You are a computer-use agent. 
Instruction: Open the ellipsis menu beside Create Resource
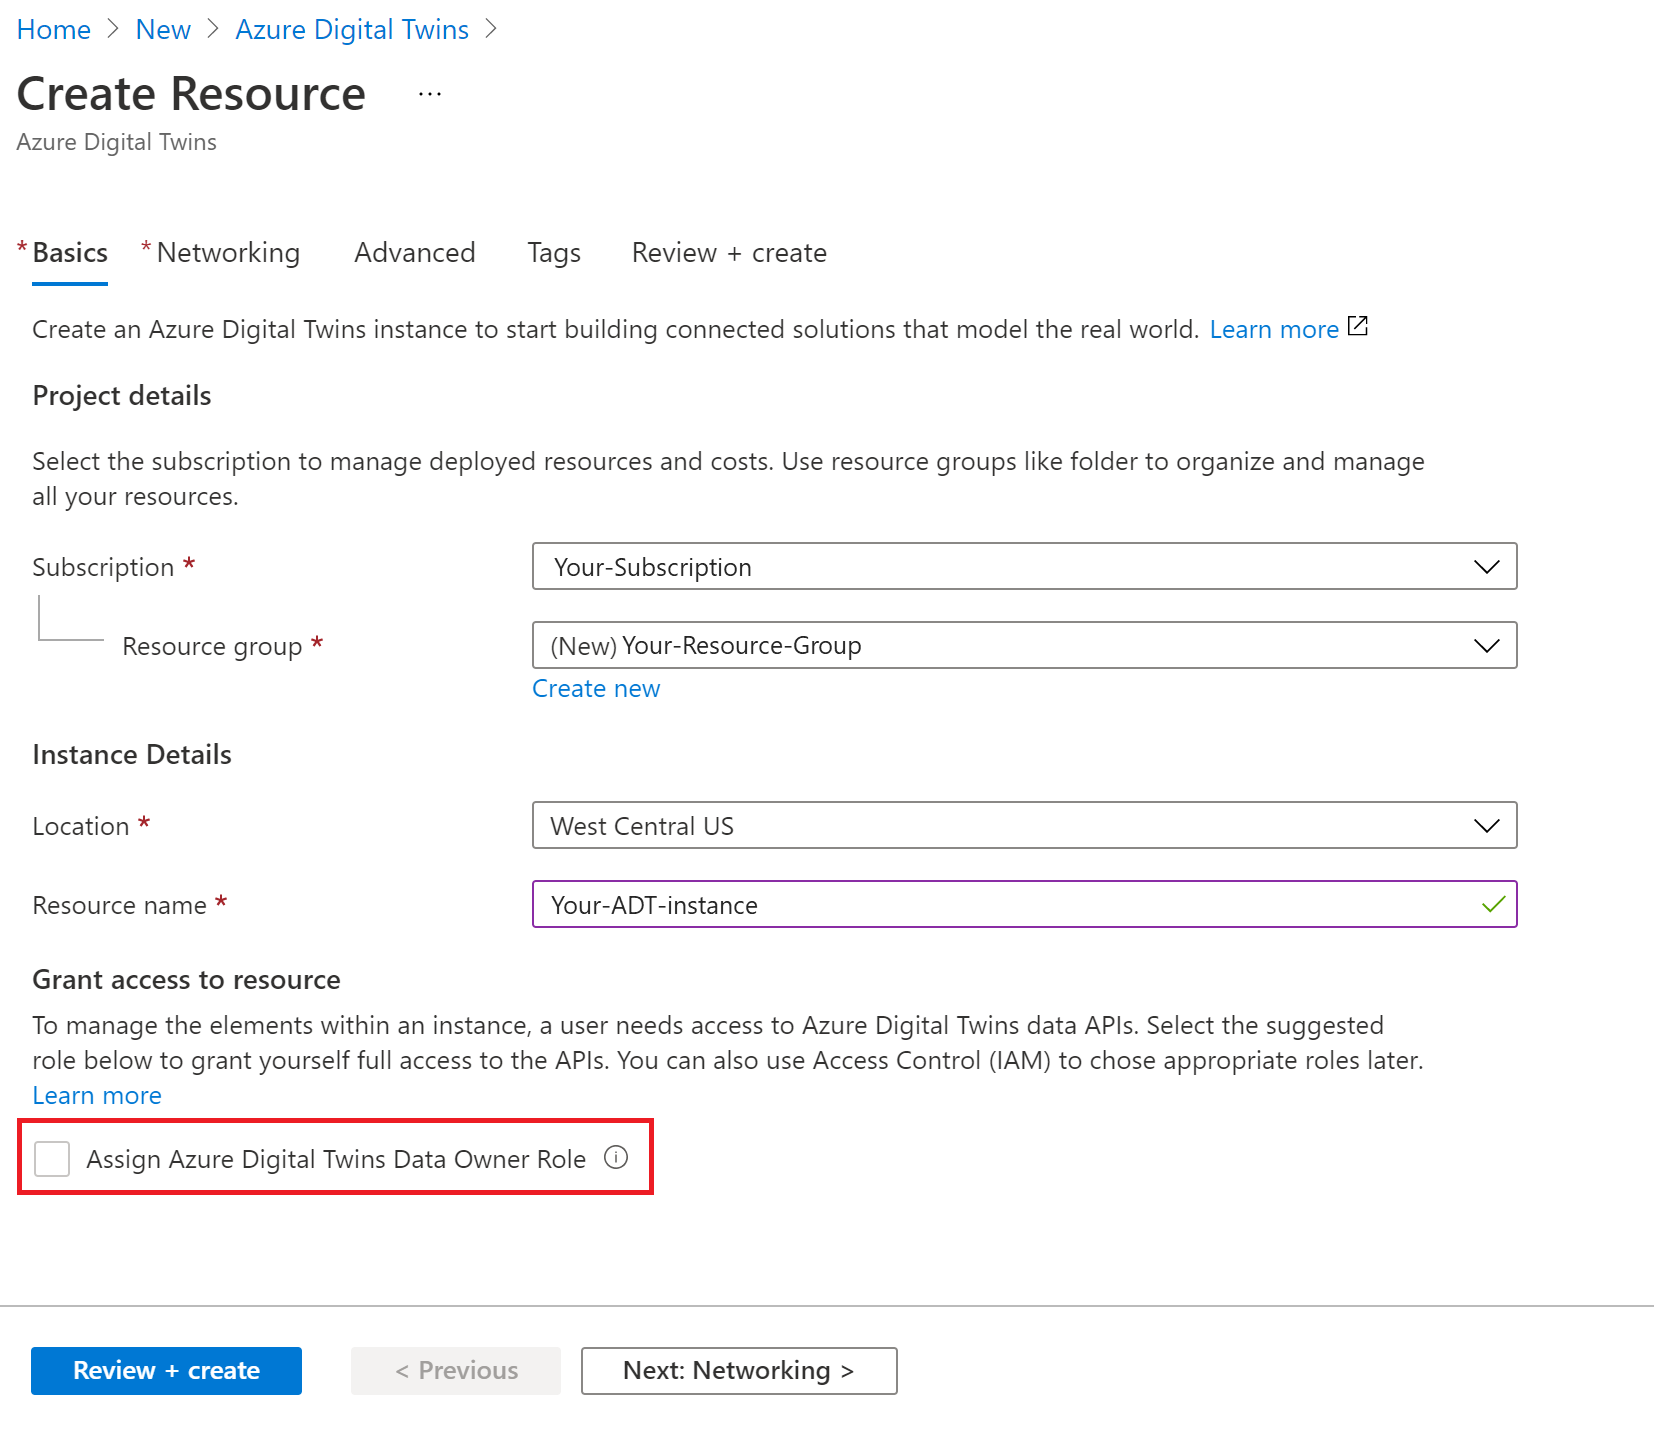click(430, 94)
